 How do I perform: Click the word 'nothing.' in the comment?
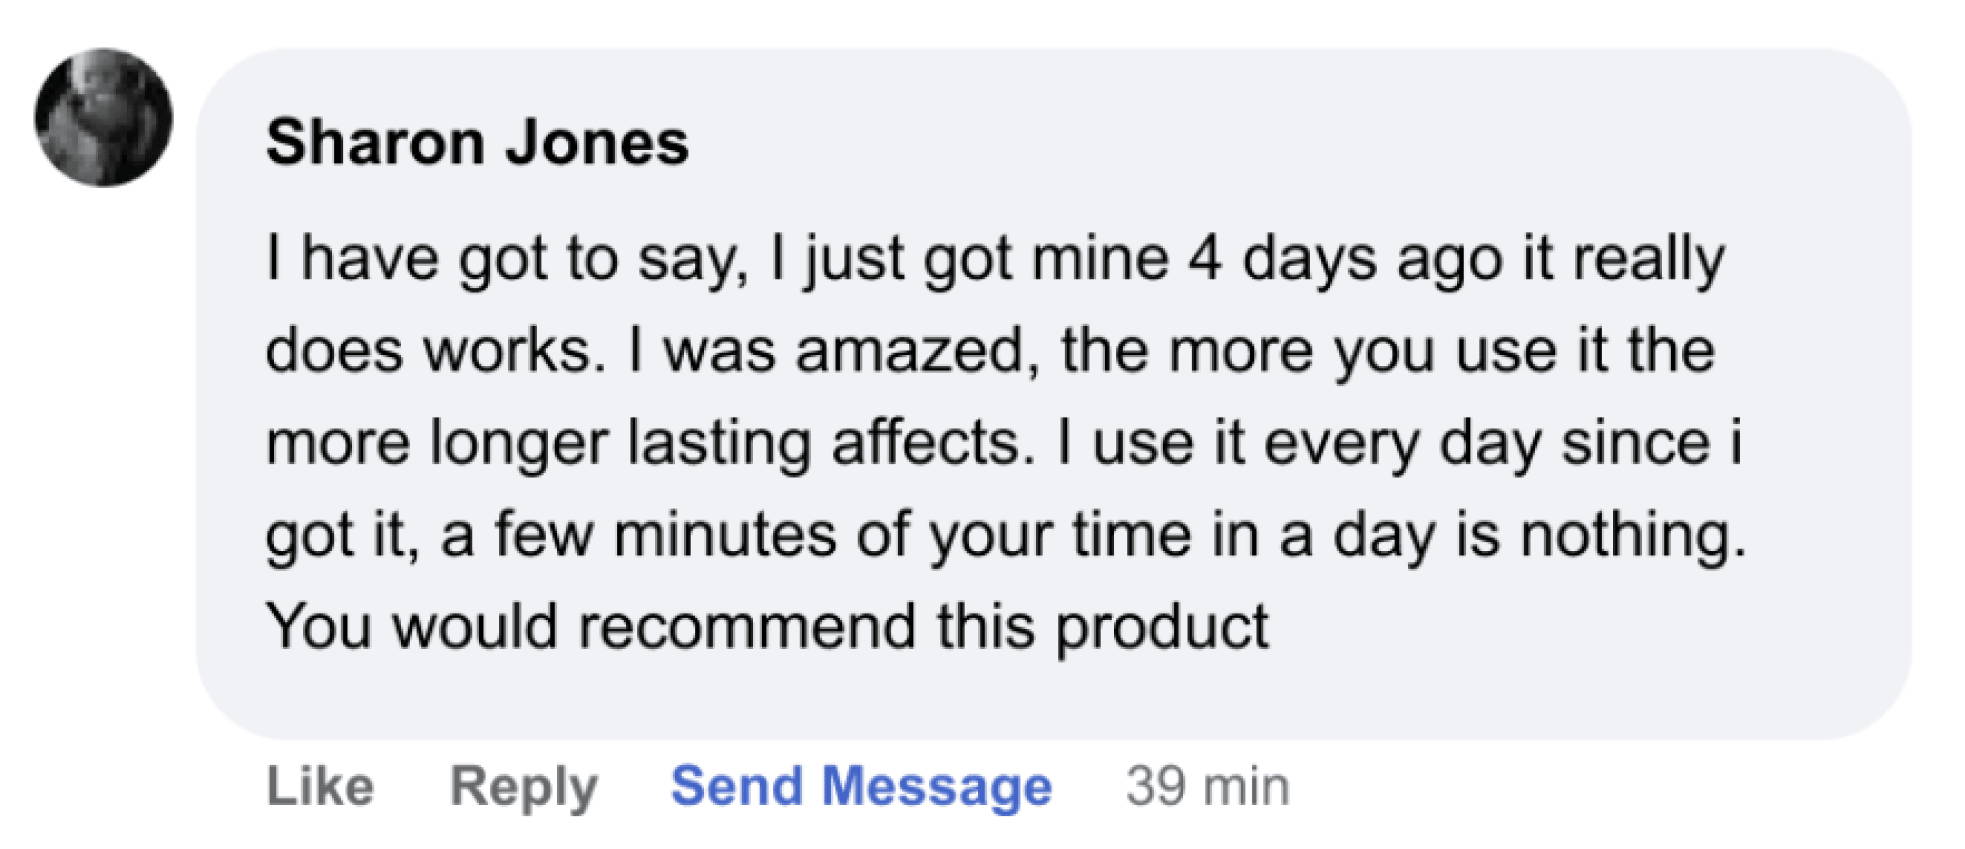point(1633,535)
